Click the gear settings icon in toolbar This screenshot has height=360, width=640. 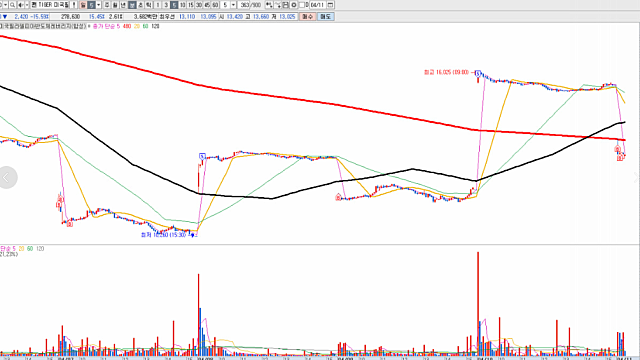[293, 5]
